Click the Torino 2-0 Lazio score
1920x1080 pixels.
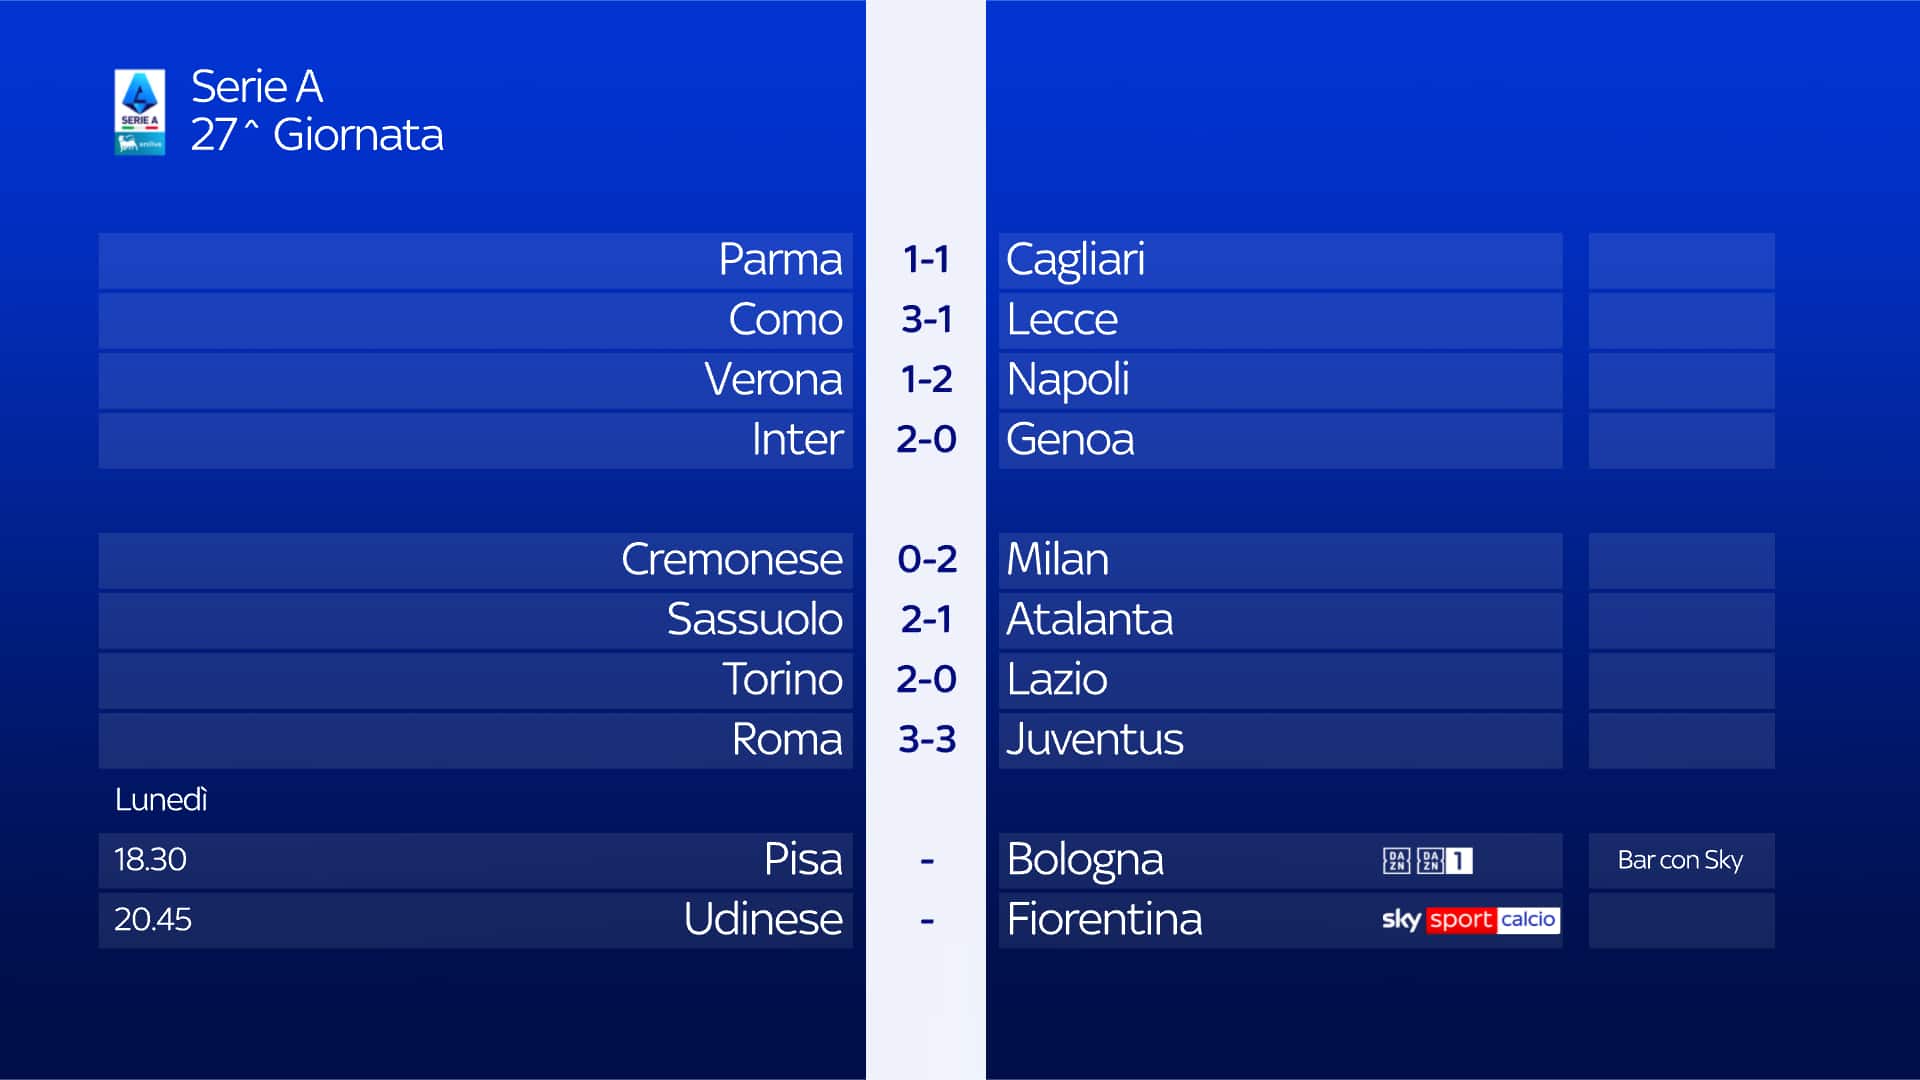click(926, 679)
